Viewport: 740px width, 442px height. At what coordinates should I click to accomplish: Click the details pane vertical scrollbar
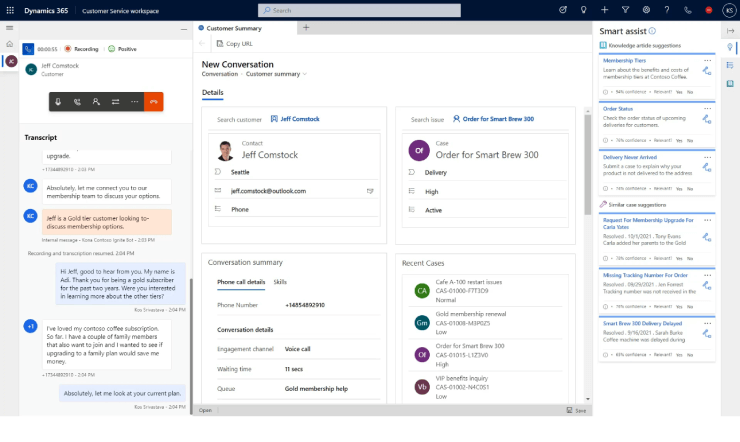click(x=588, y=165)
